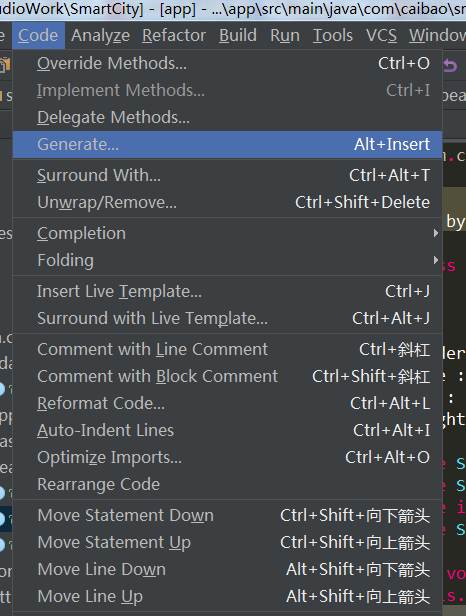Choose Override Methods... menu entry

(227, 63)
